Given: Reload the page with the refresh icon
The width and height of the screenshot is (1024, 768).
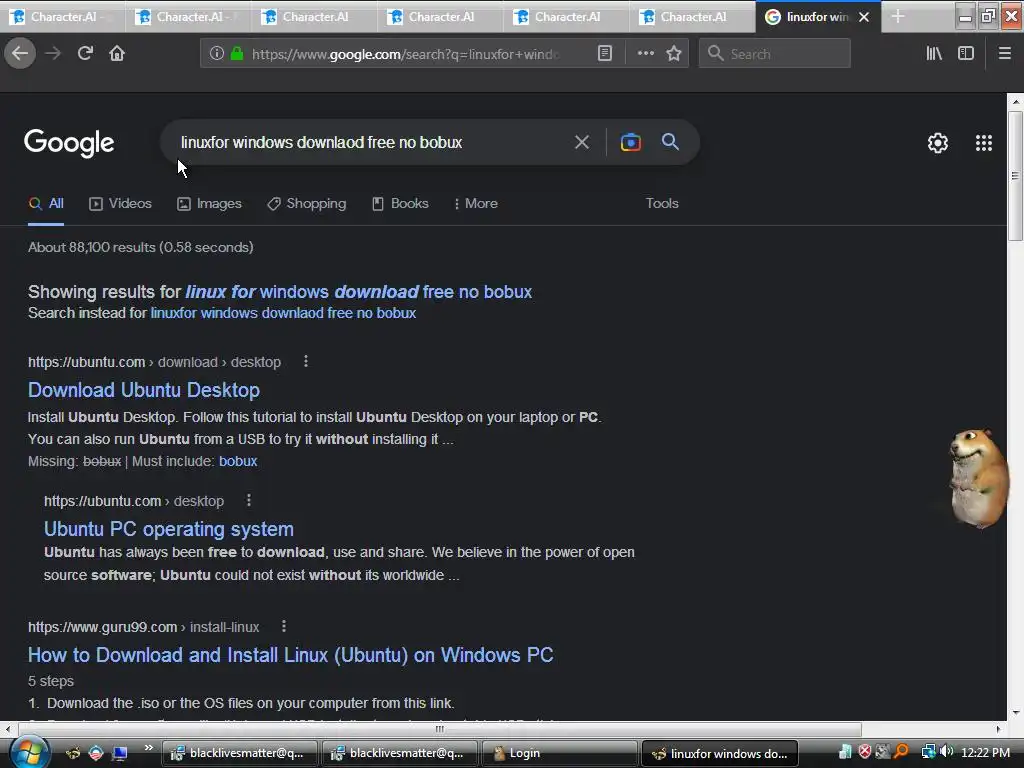Looking at the screenshot, I should coord(85,53).
